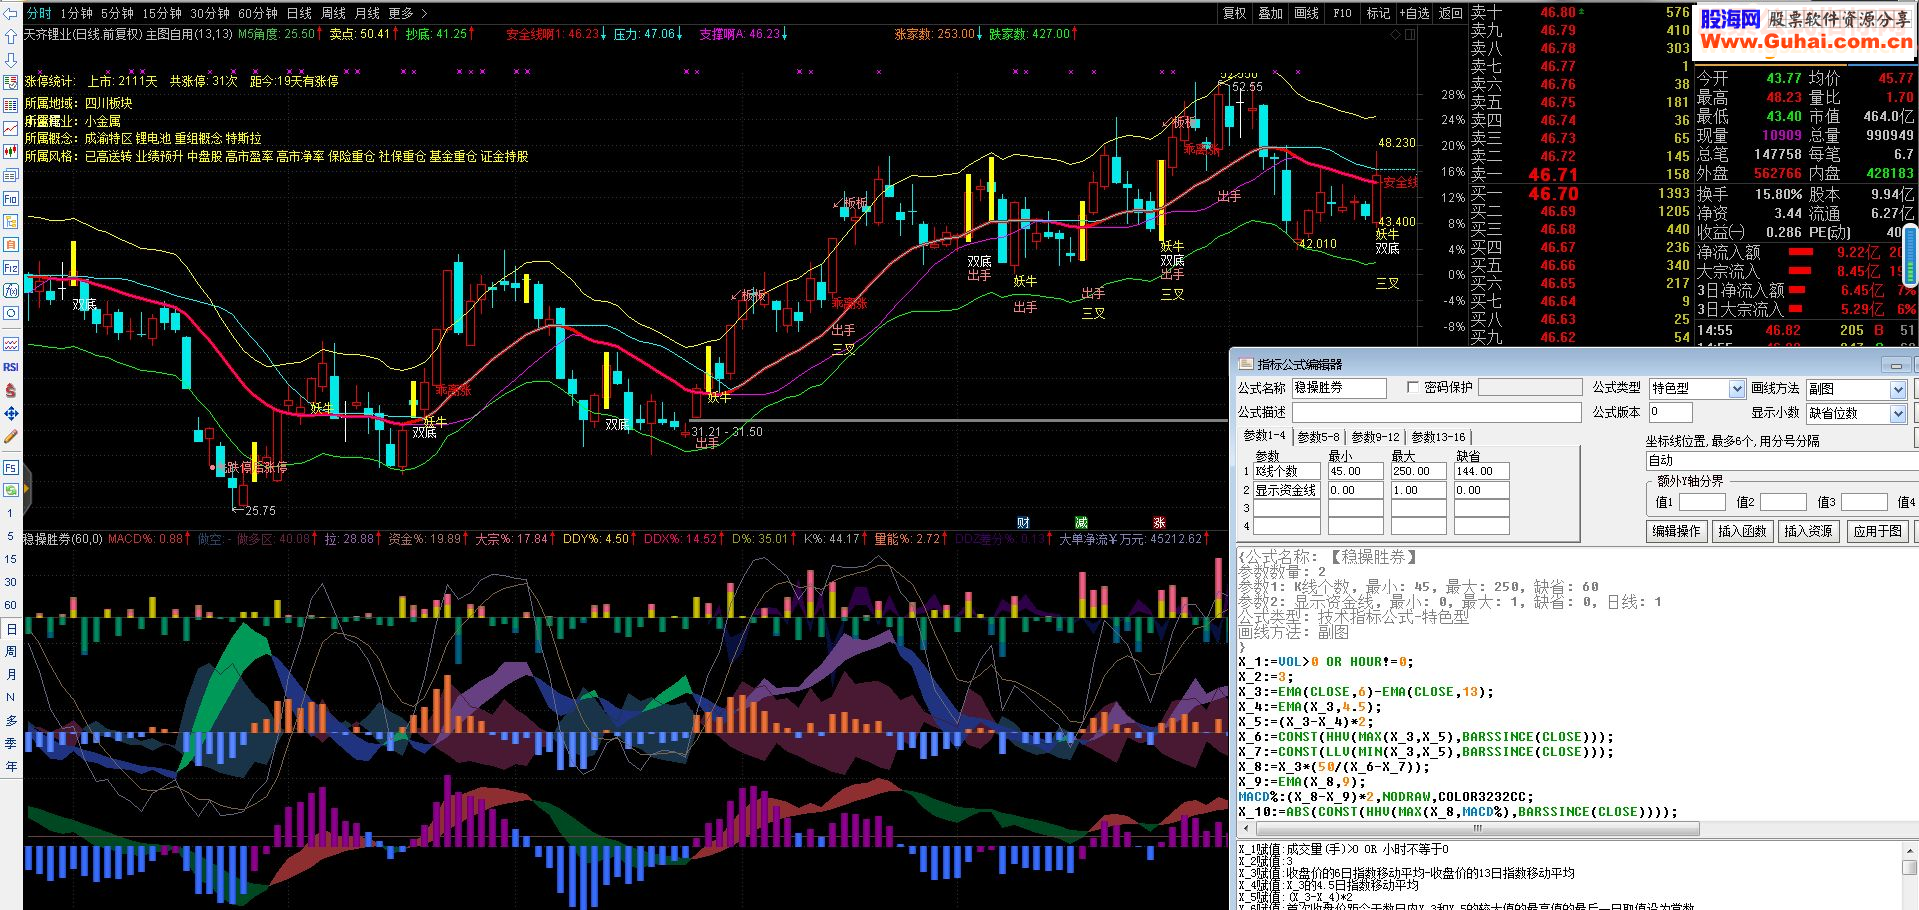Switch to the 分时 period tab
1919x910 pixels.
pyautogui.click(x=39, y=13)
